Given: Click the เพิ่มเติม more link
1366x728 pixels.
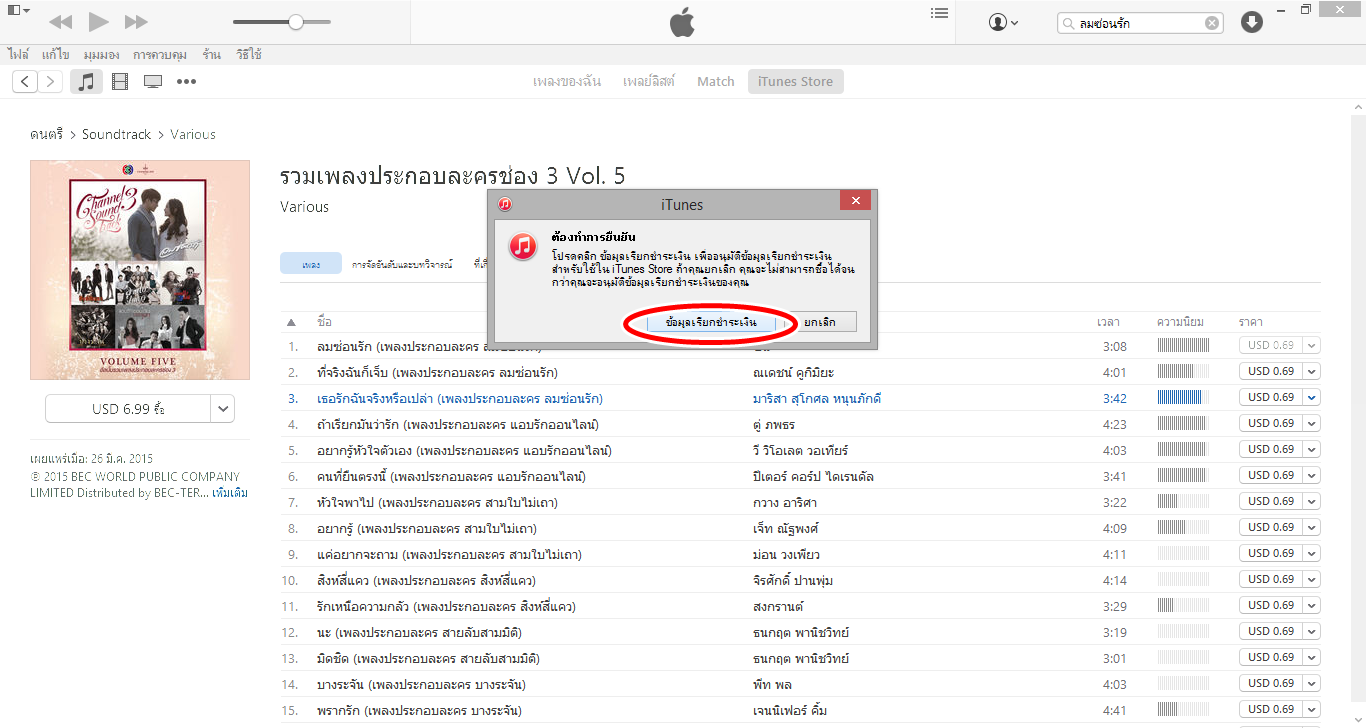Looking at the screenshot, I should point(230,493).
